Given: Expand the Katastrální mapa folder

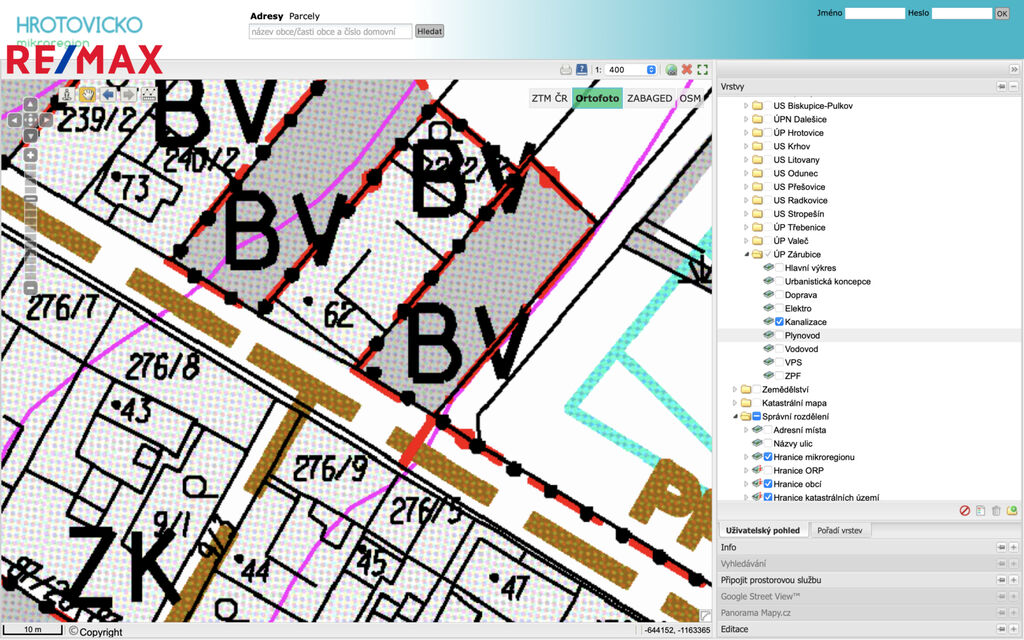Looking at the screenshot, I should [x=735, y=403].
